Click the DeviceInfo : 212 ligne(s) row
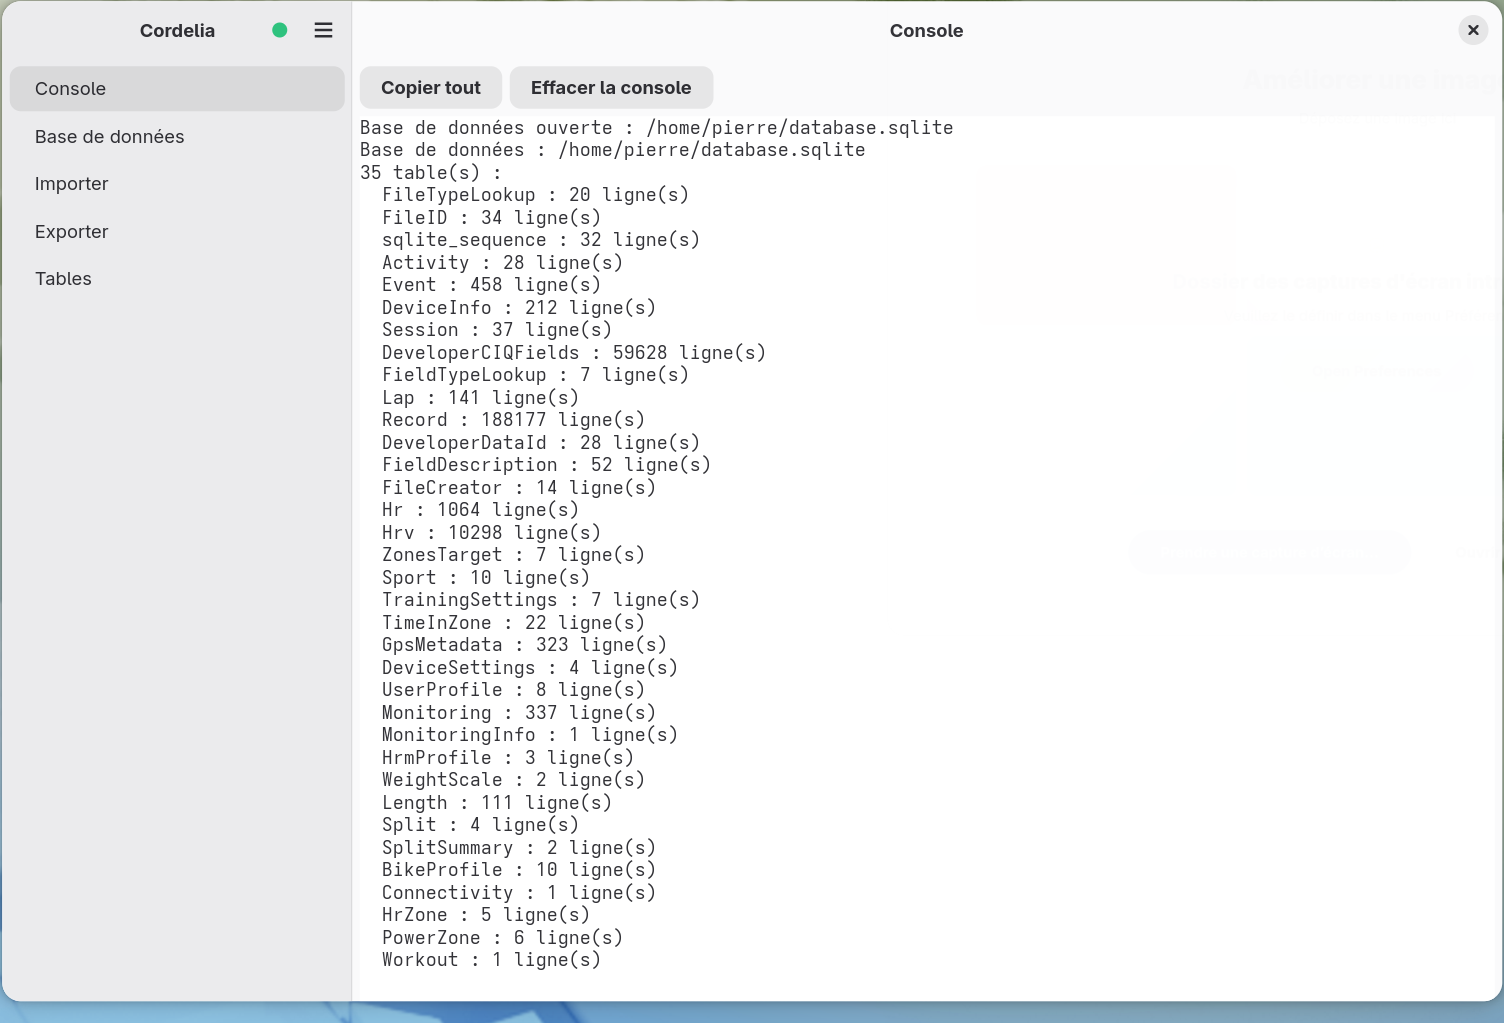Viewport: 1504px width, 1023px height. click(x=519, y=308)
